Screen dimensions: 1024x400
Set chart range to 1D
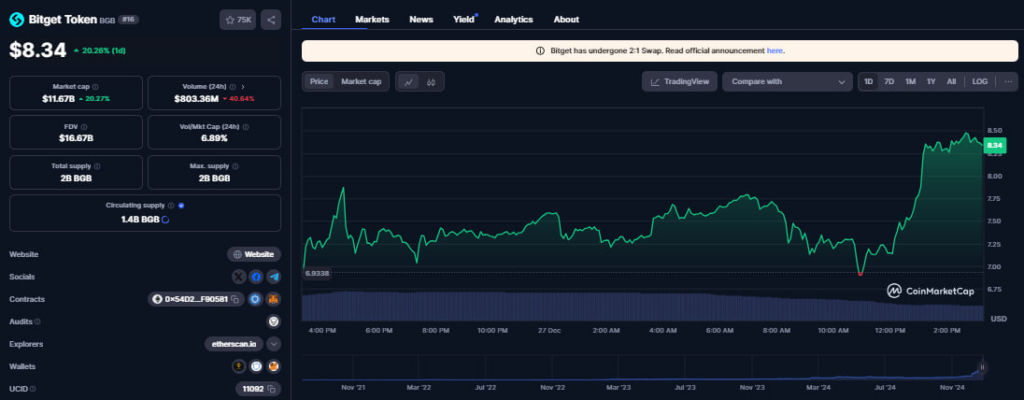pyautogui.click(x=869, y=82)
